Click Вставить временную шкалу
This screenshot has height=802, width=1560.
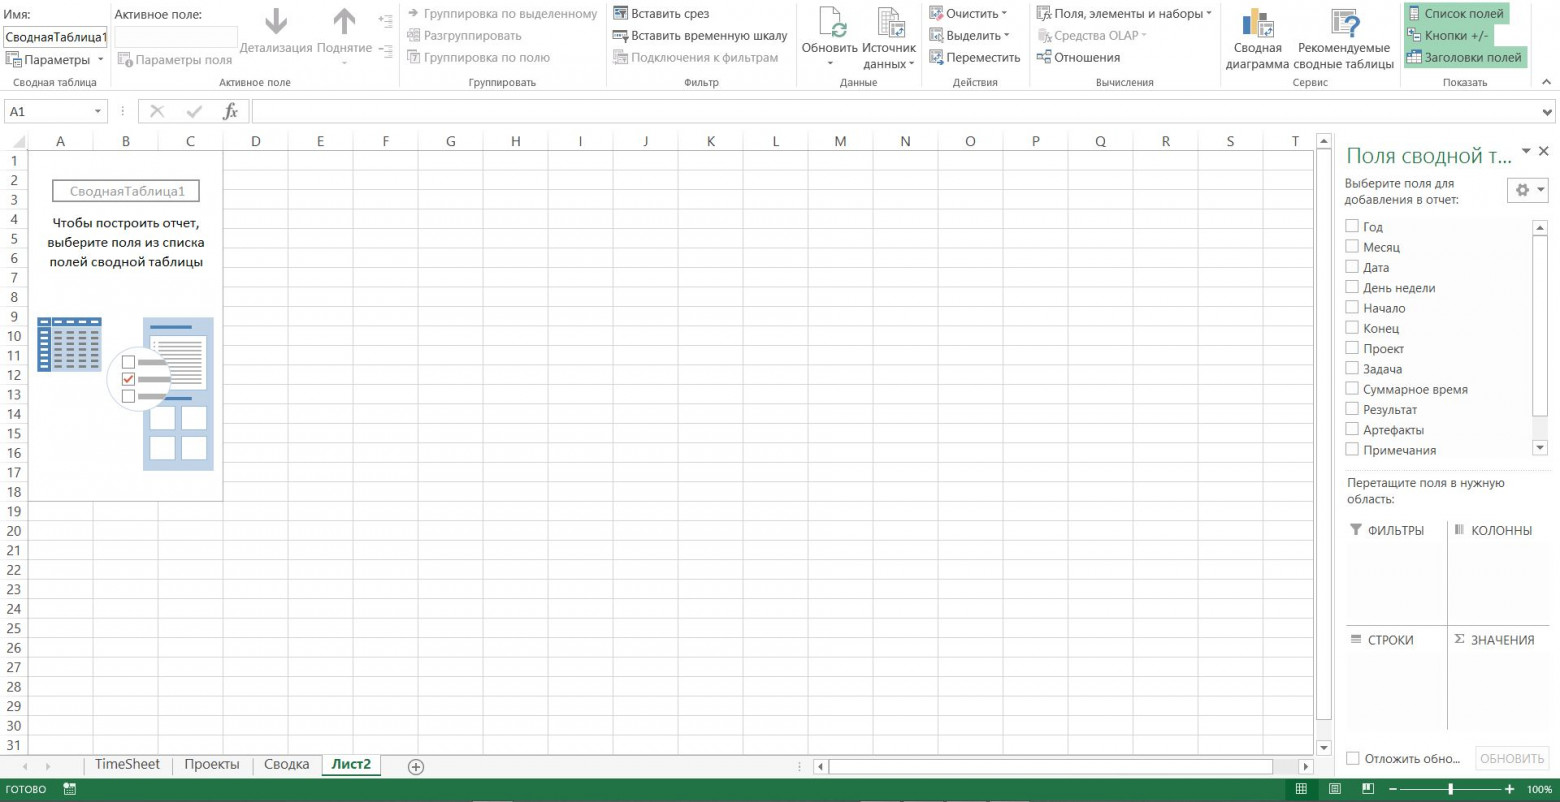(x=620, y=36)
